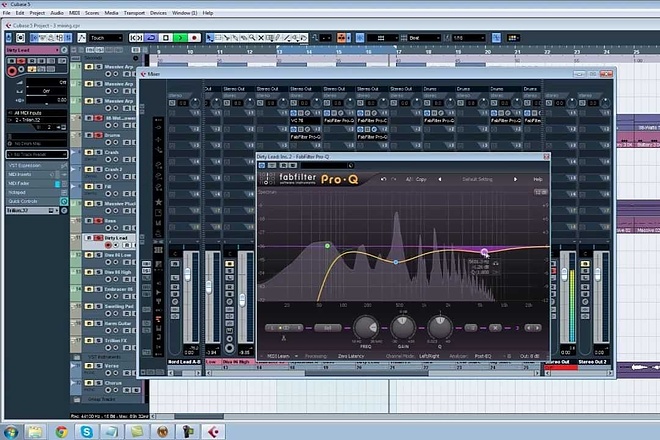Viewport: 660px width, 440px height.
Task: Click Help button in FabFilter Pro-Q
Action: tap(538, 179)
